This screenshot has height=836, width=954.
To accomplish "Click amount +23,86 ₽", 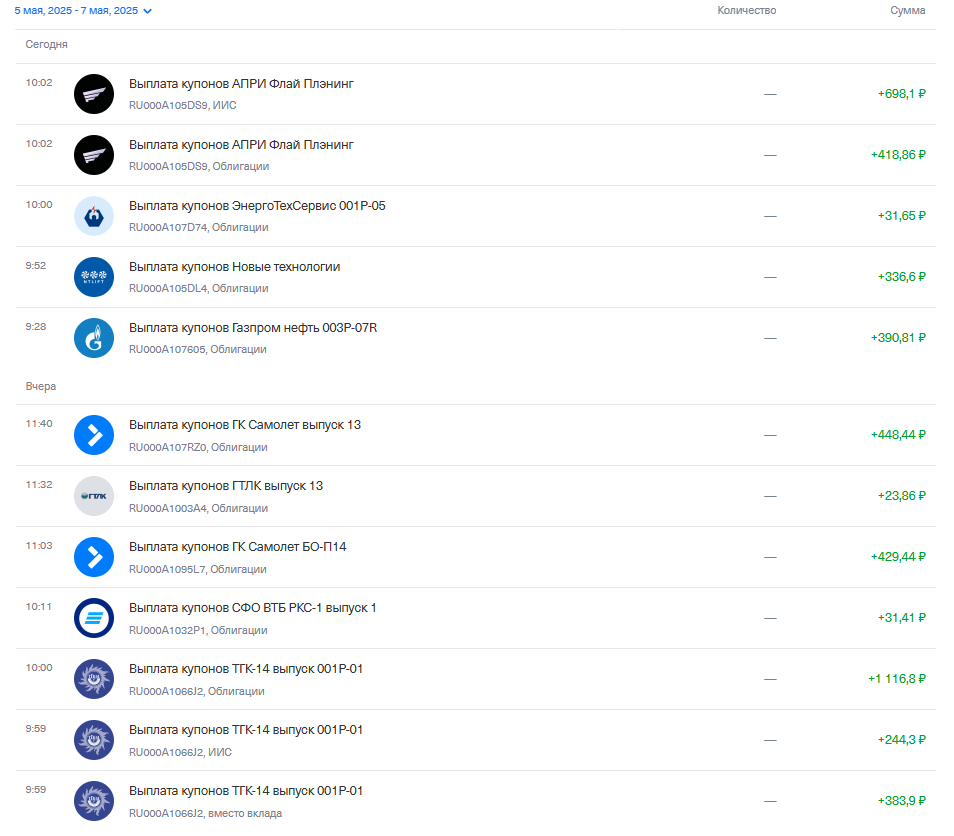I will (x=901, y=495).
